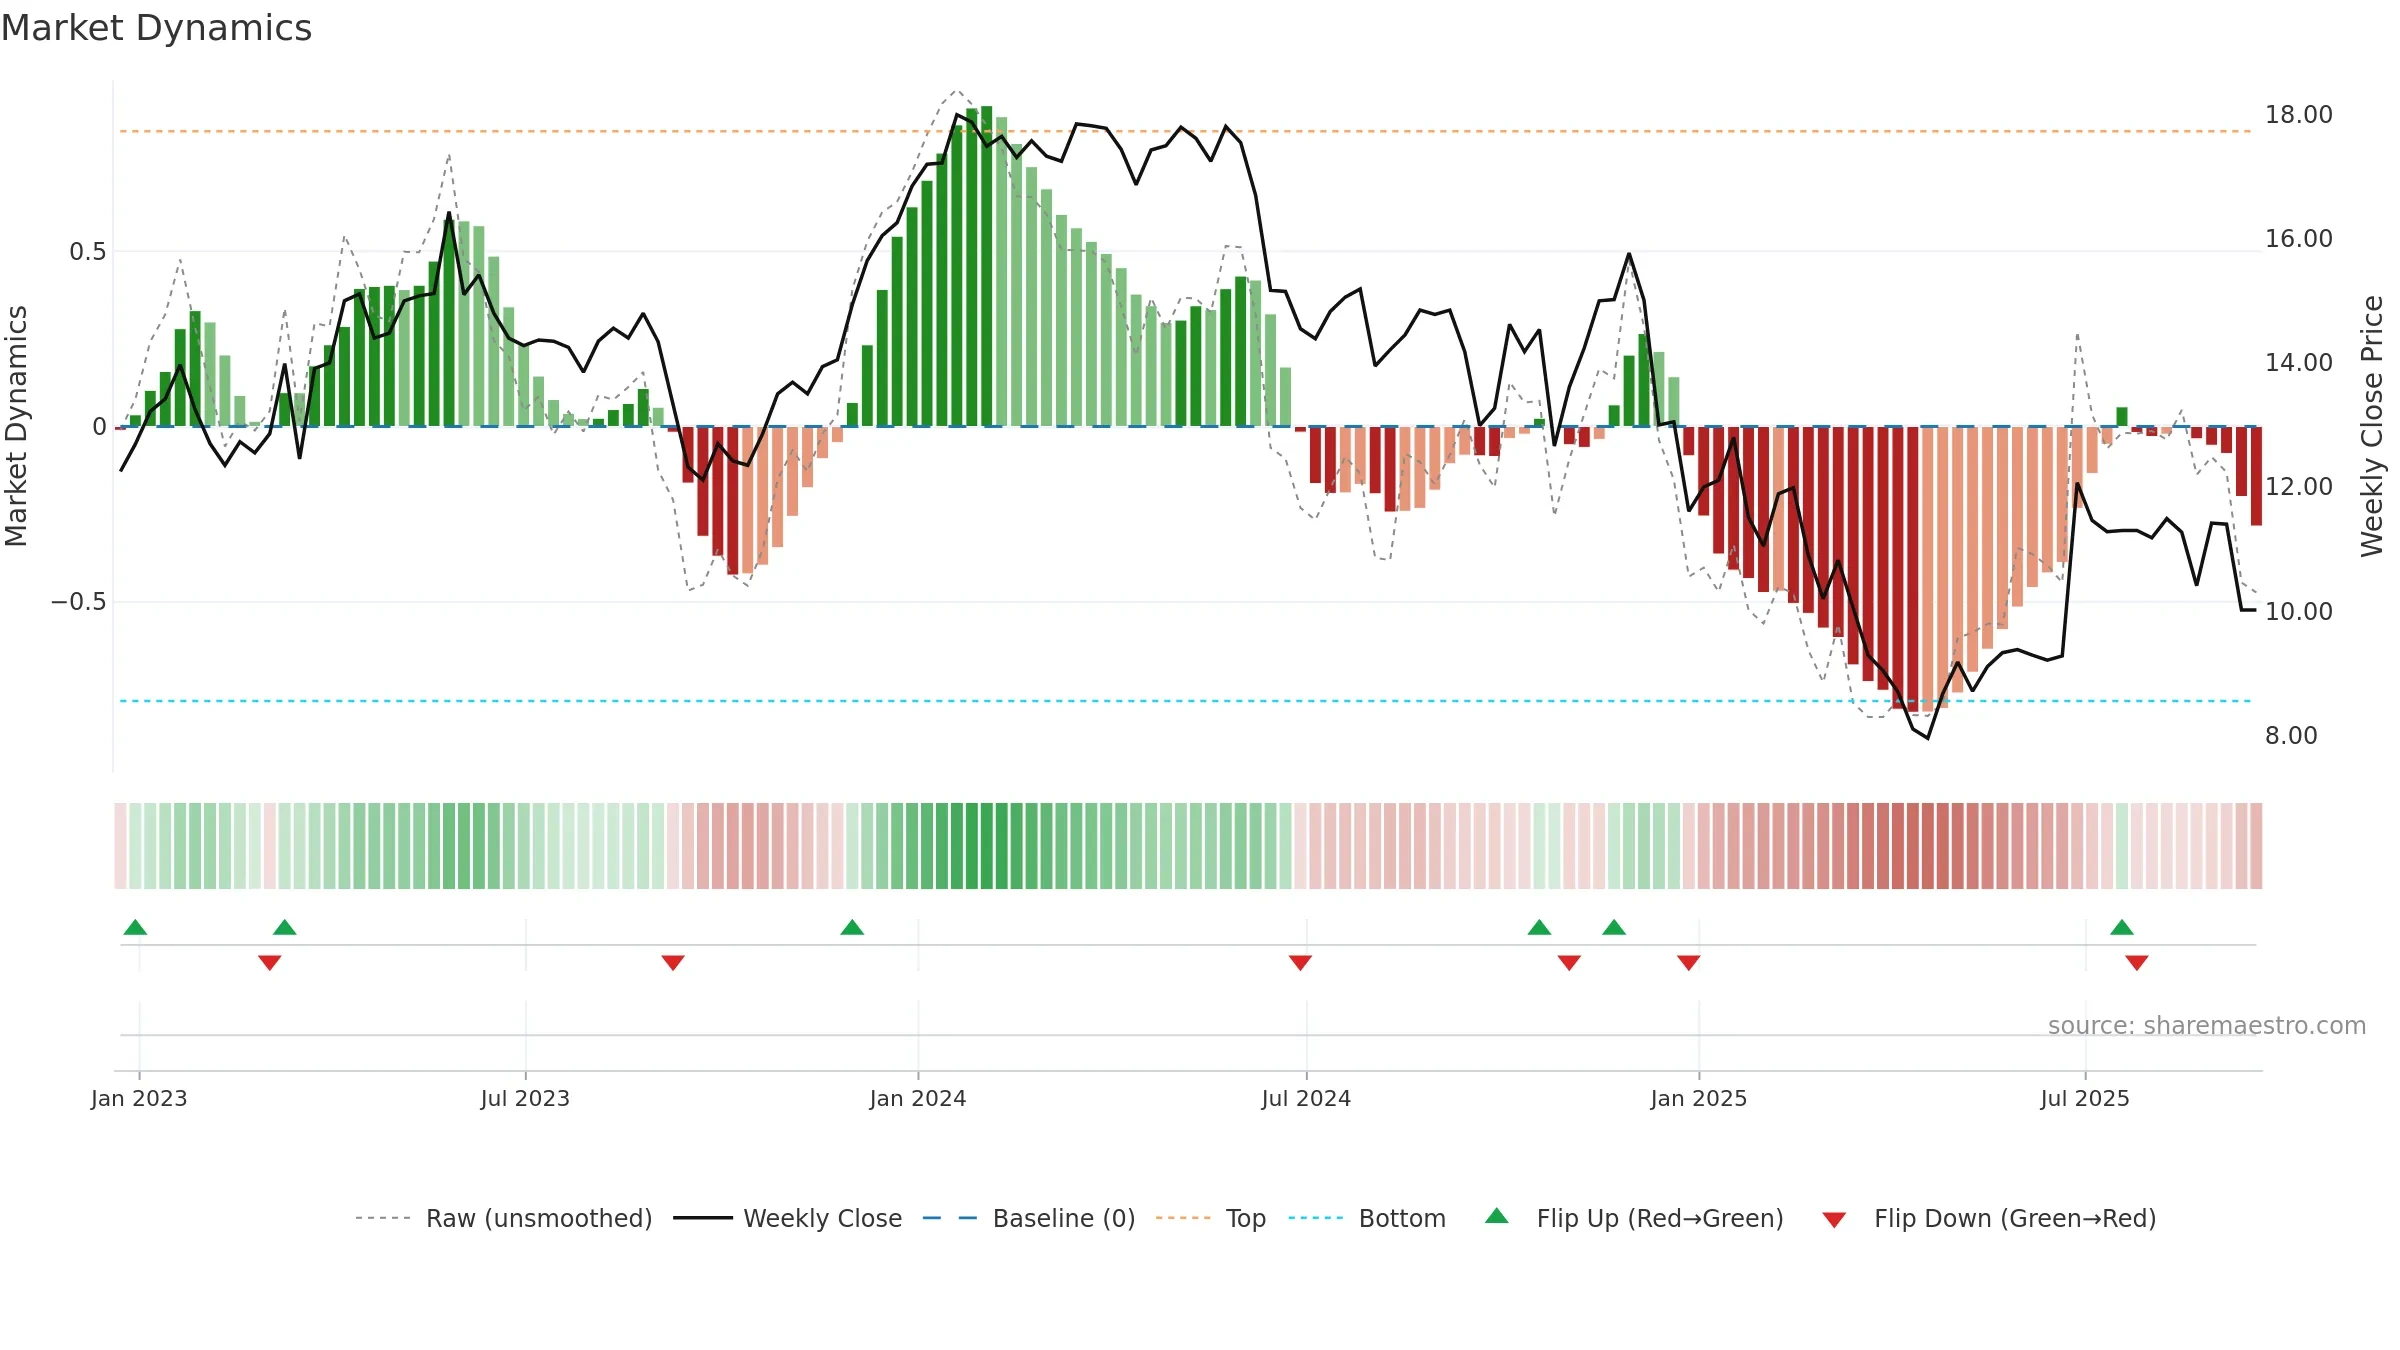Toggle the Top legend entry
The image size is (2400, 1350).
[1211, 1218]
